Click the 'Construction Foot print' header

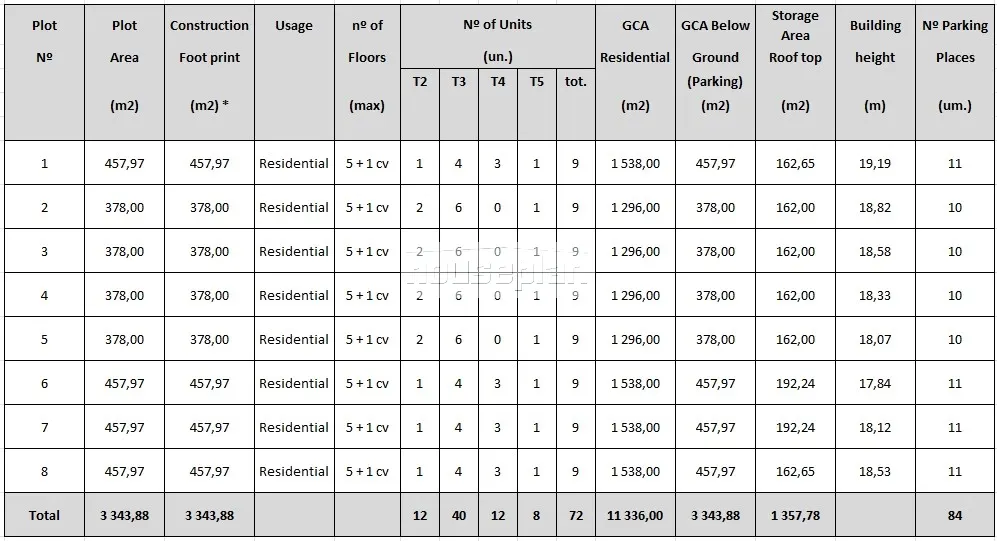[x=209, y=42]
